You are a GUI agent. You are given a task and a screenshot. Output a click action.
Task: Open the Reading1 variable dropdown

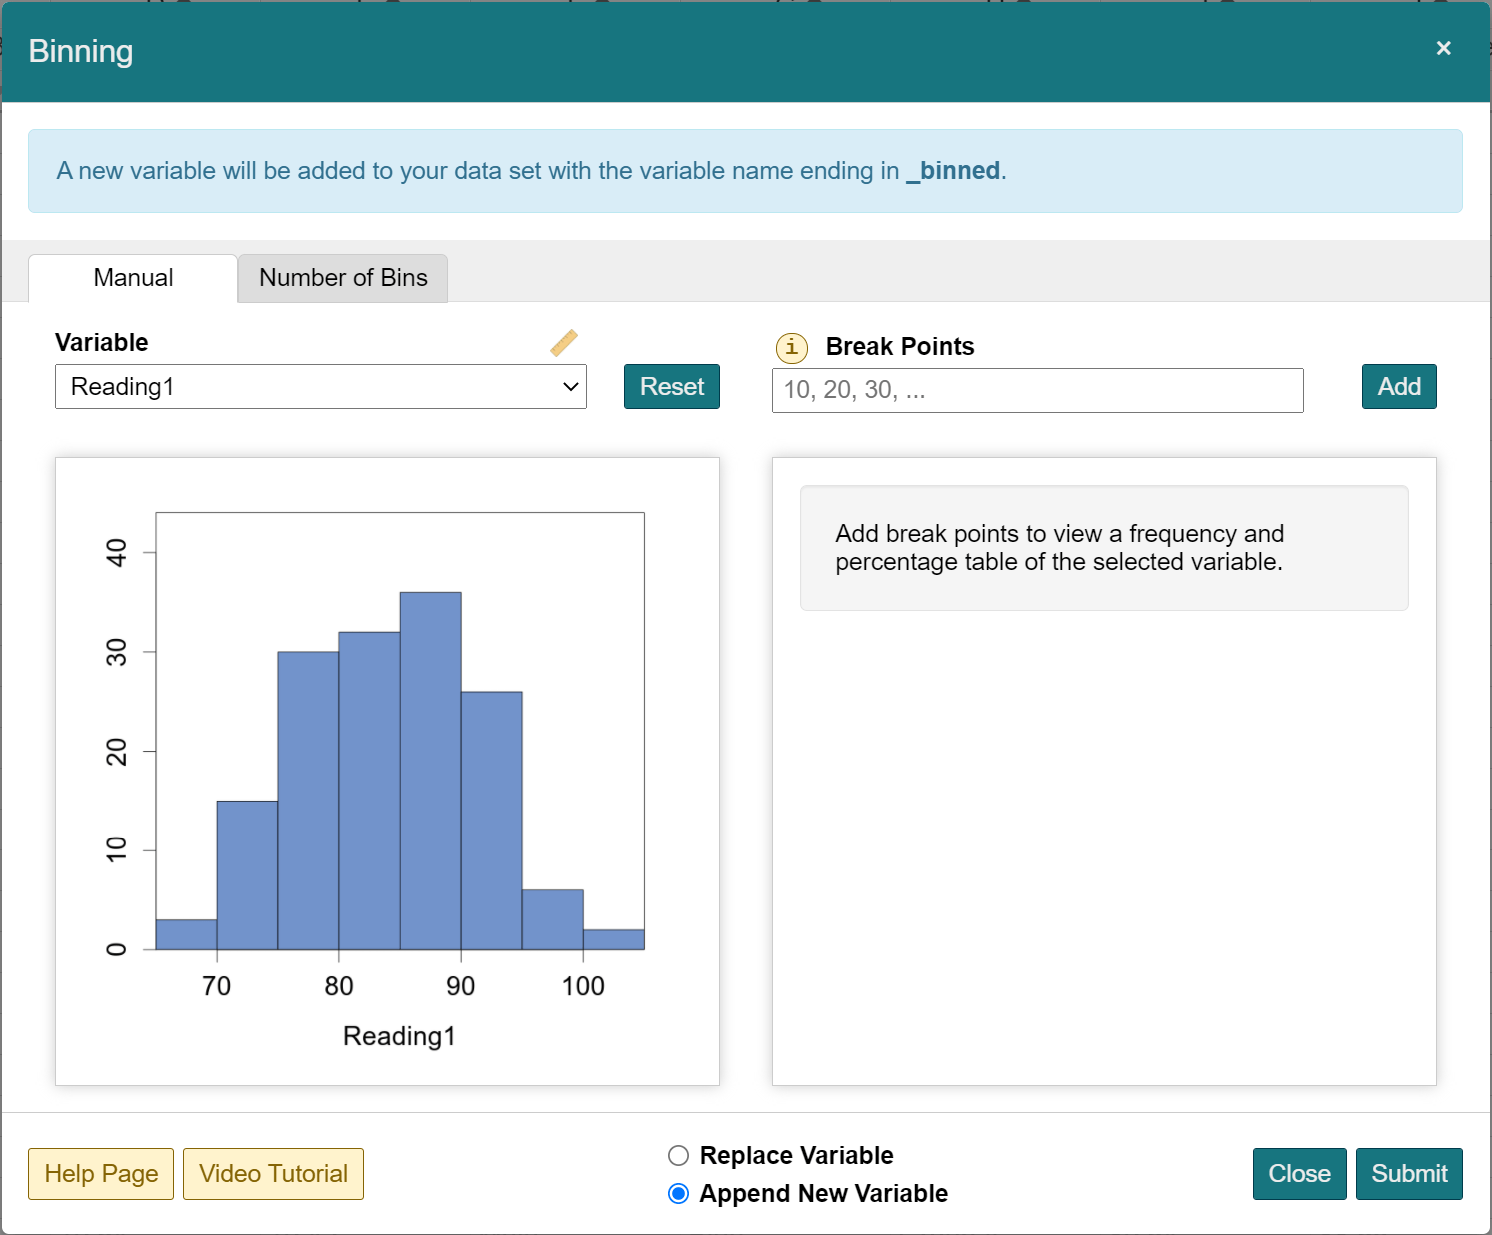(320, 387)
